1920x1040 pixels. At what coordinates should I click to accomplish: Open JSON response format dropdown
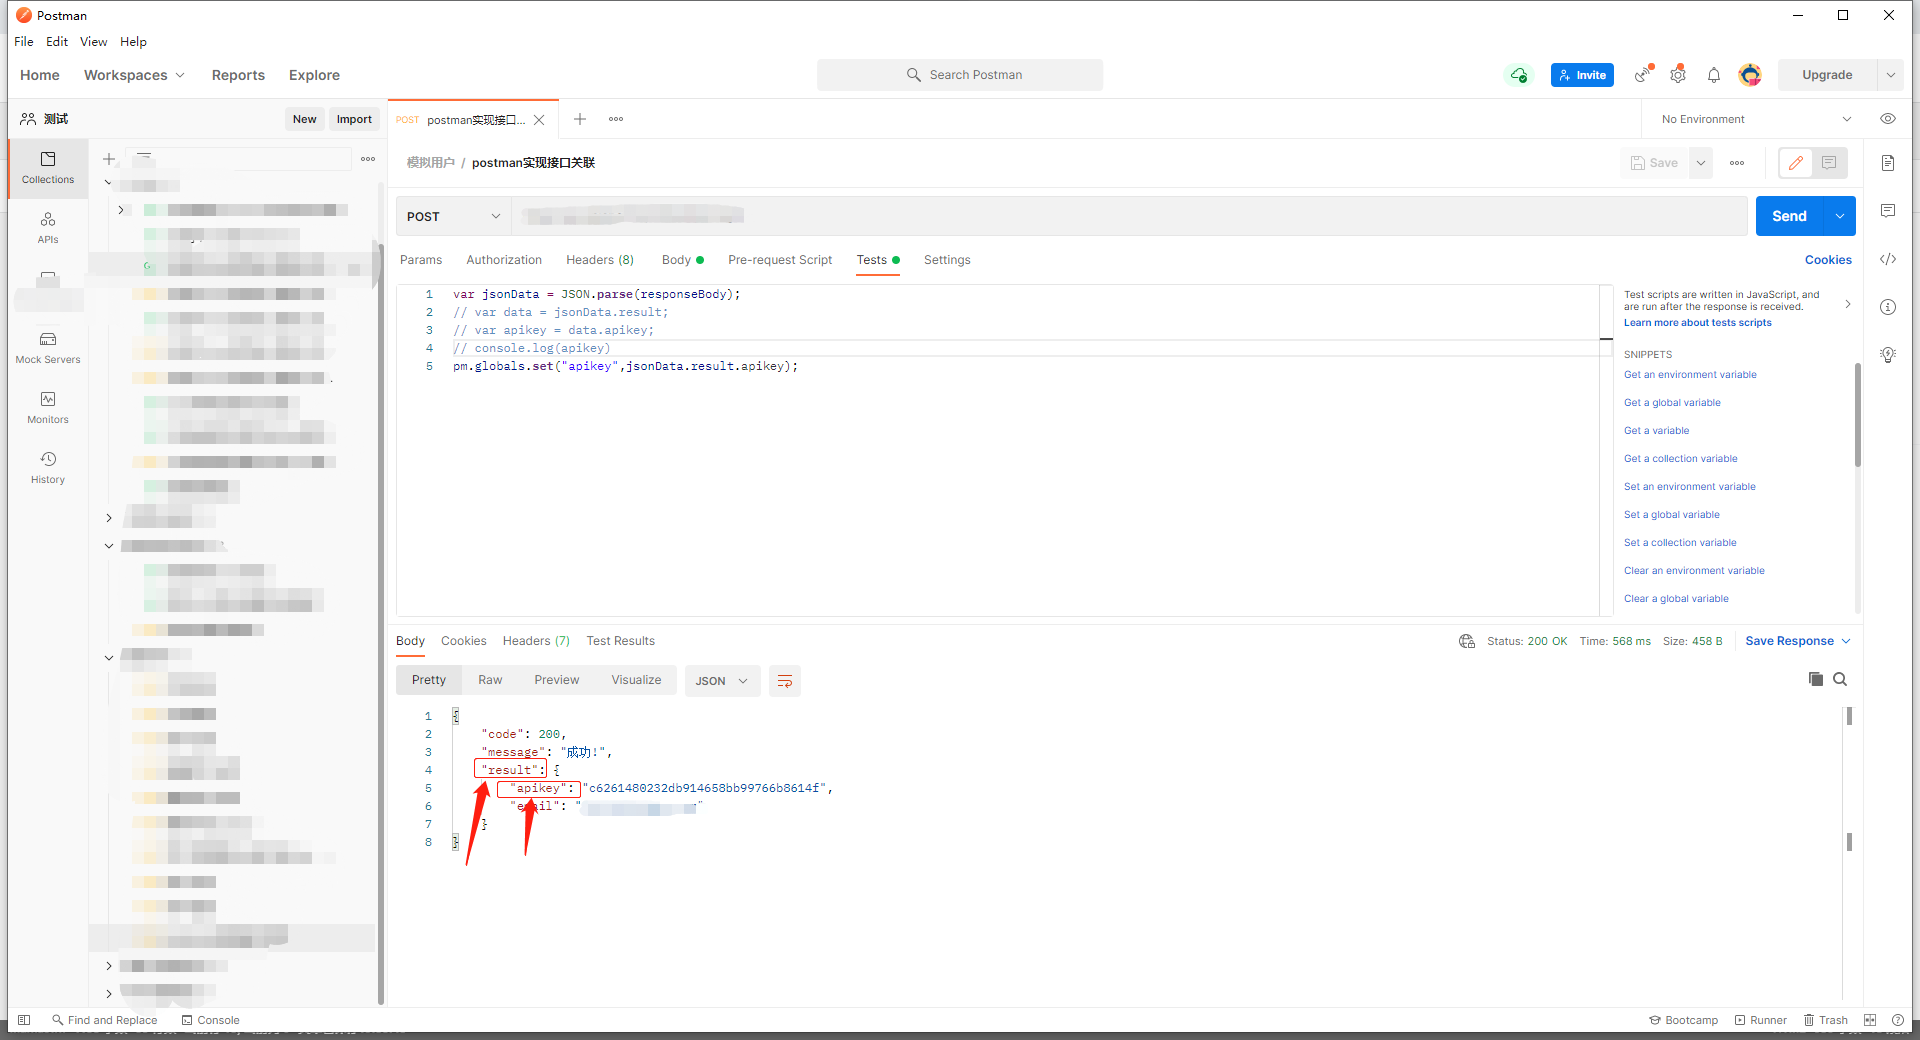pos(722,681)
